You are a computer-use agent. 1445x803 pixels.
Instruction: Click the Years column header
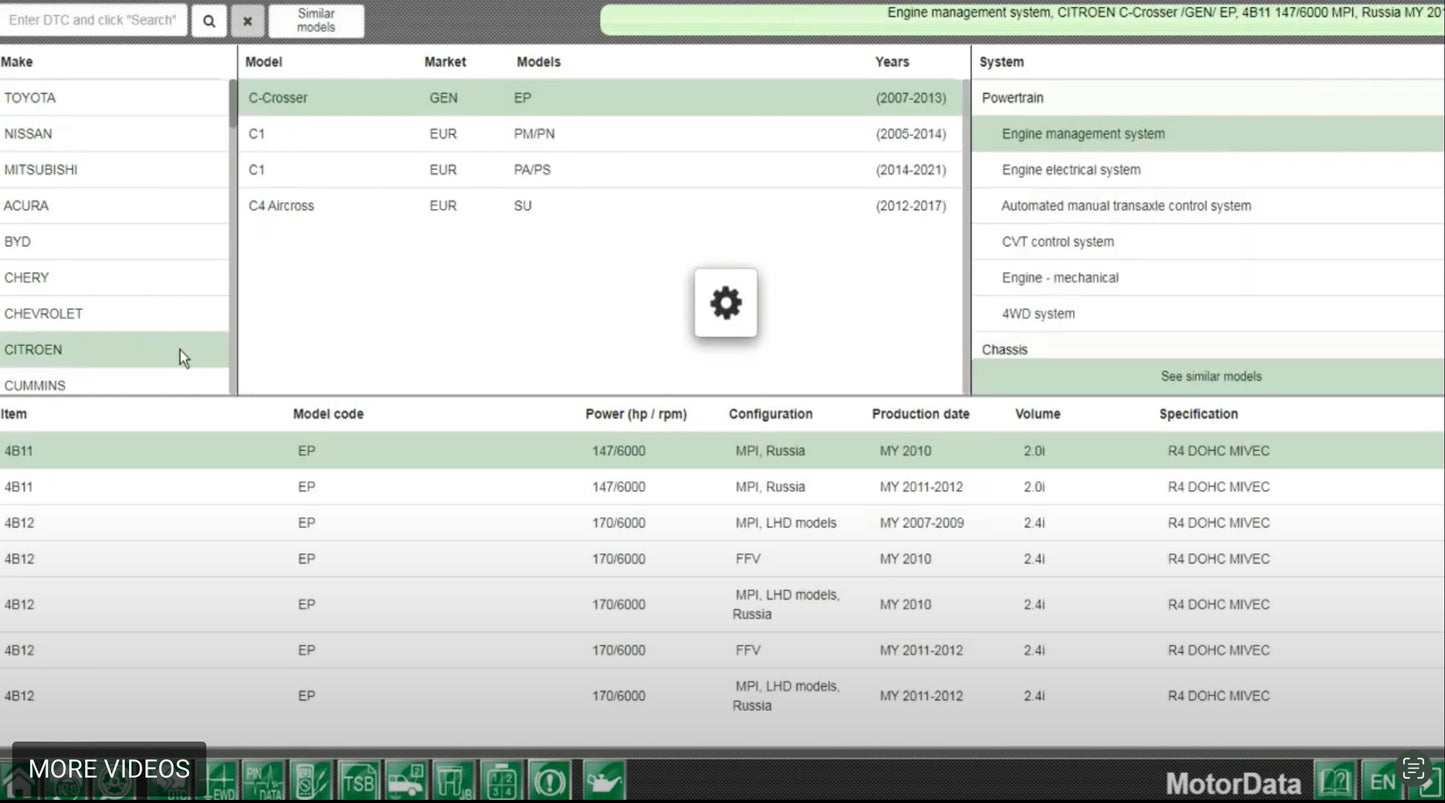click(892, 62)
